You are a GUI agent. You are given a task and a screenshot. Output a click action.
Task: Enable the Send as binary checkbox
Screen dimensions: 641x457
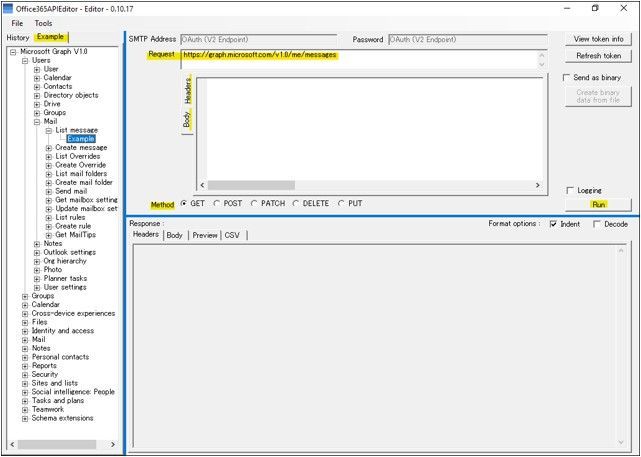(x=567, y=78)
